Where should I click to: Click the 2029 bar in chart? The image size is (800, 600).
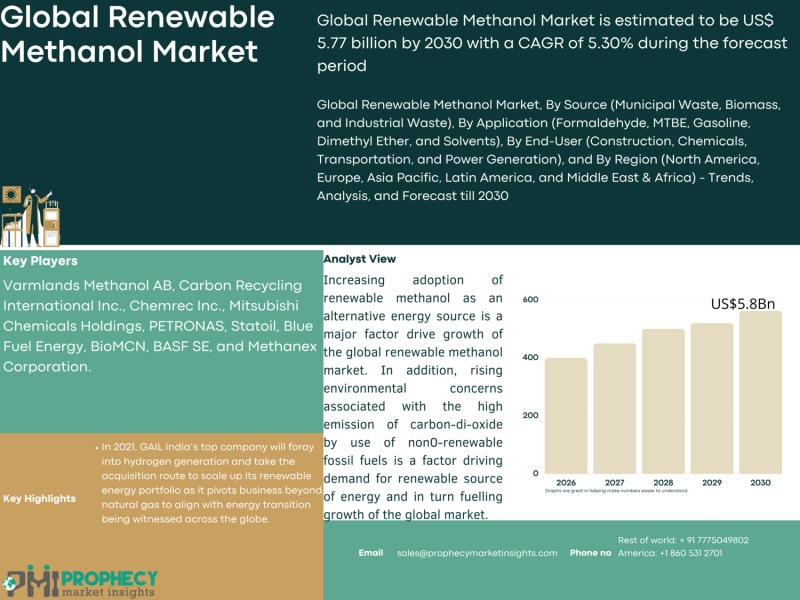[712, 398]
